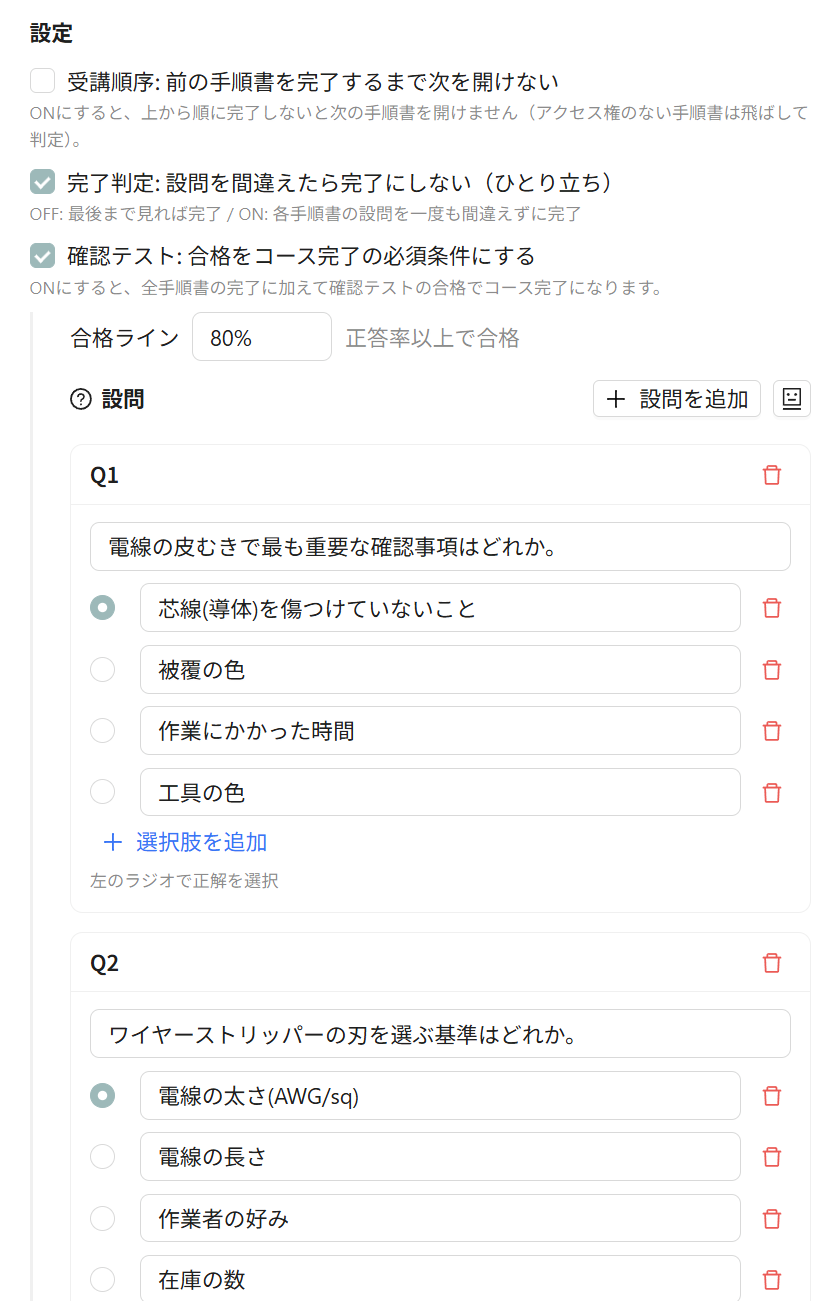Click the 設問を追加 button
840x1301 pixels.
click(677, 399)
